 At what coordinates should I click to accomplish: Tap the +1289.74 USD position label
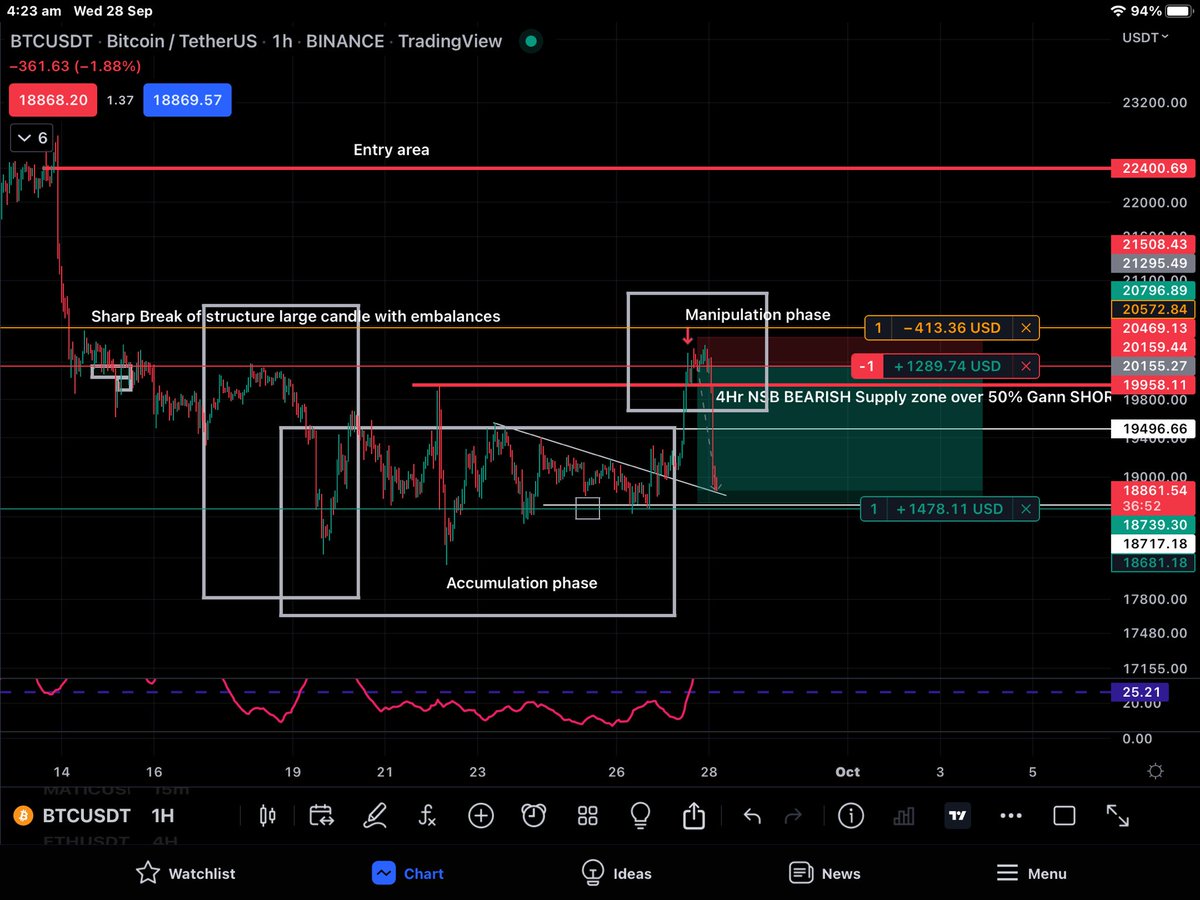(948, 366)
